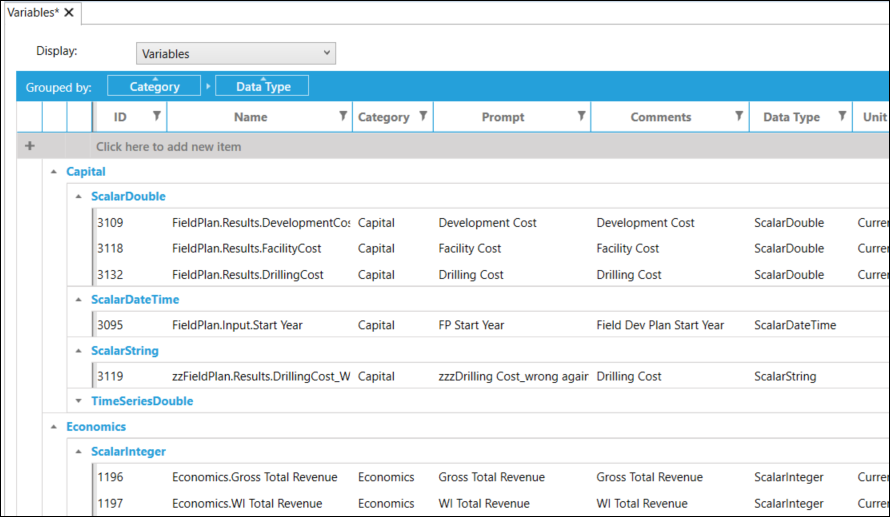
Task: Click the Category grouping button
Action: click(x=154, y=86)
